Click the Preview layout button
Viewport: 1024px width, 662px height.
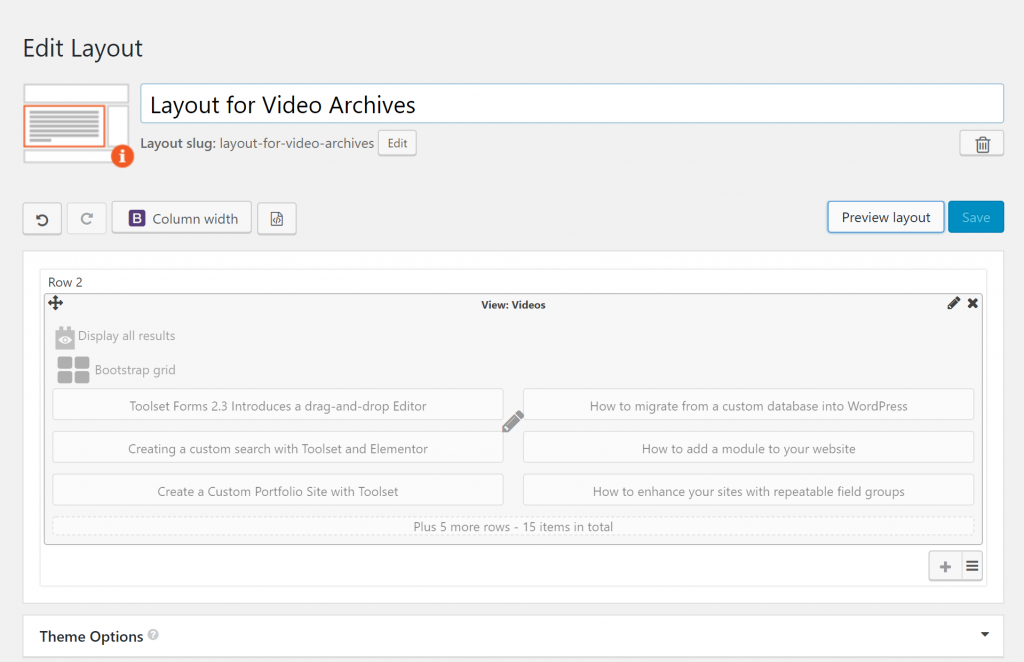coord(886,217)
